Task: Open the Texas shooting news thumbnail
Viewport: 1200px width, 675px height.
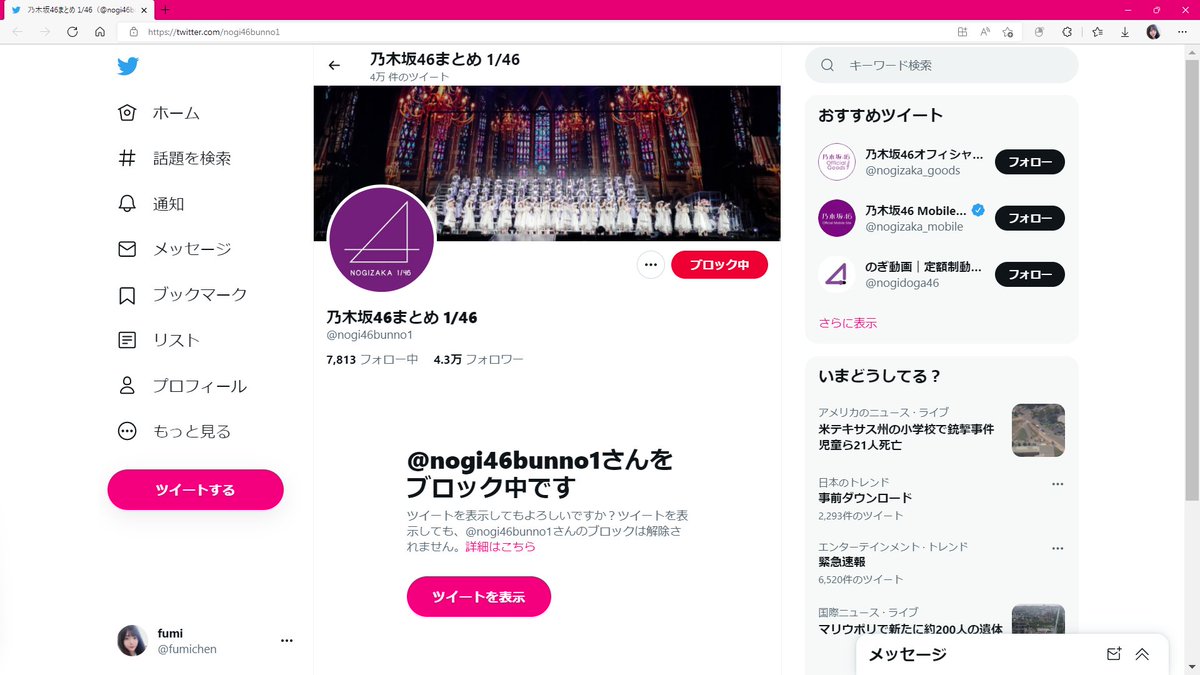Action: pos(1038,430)
